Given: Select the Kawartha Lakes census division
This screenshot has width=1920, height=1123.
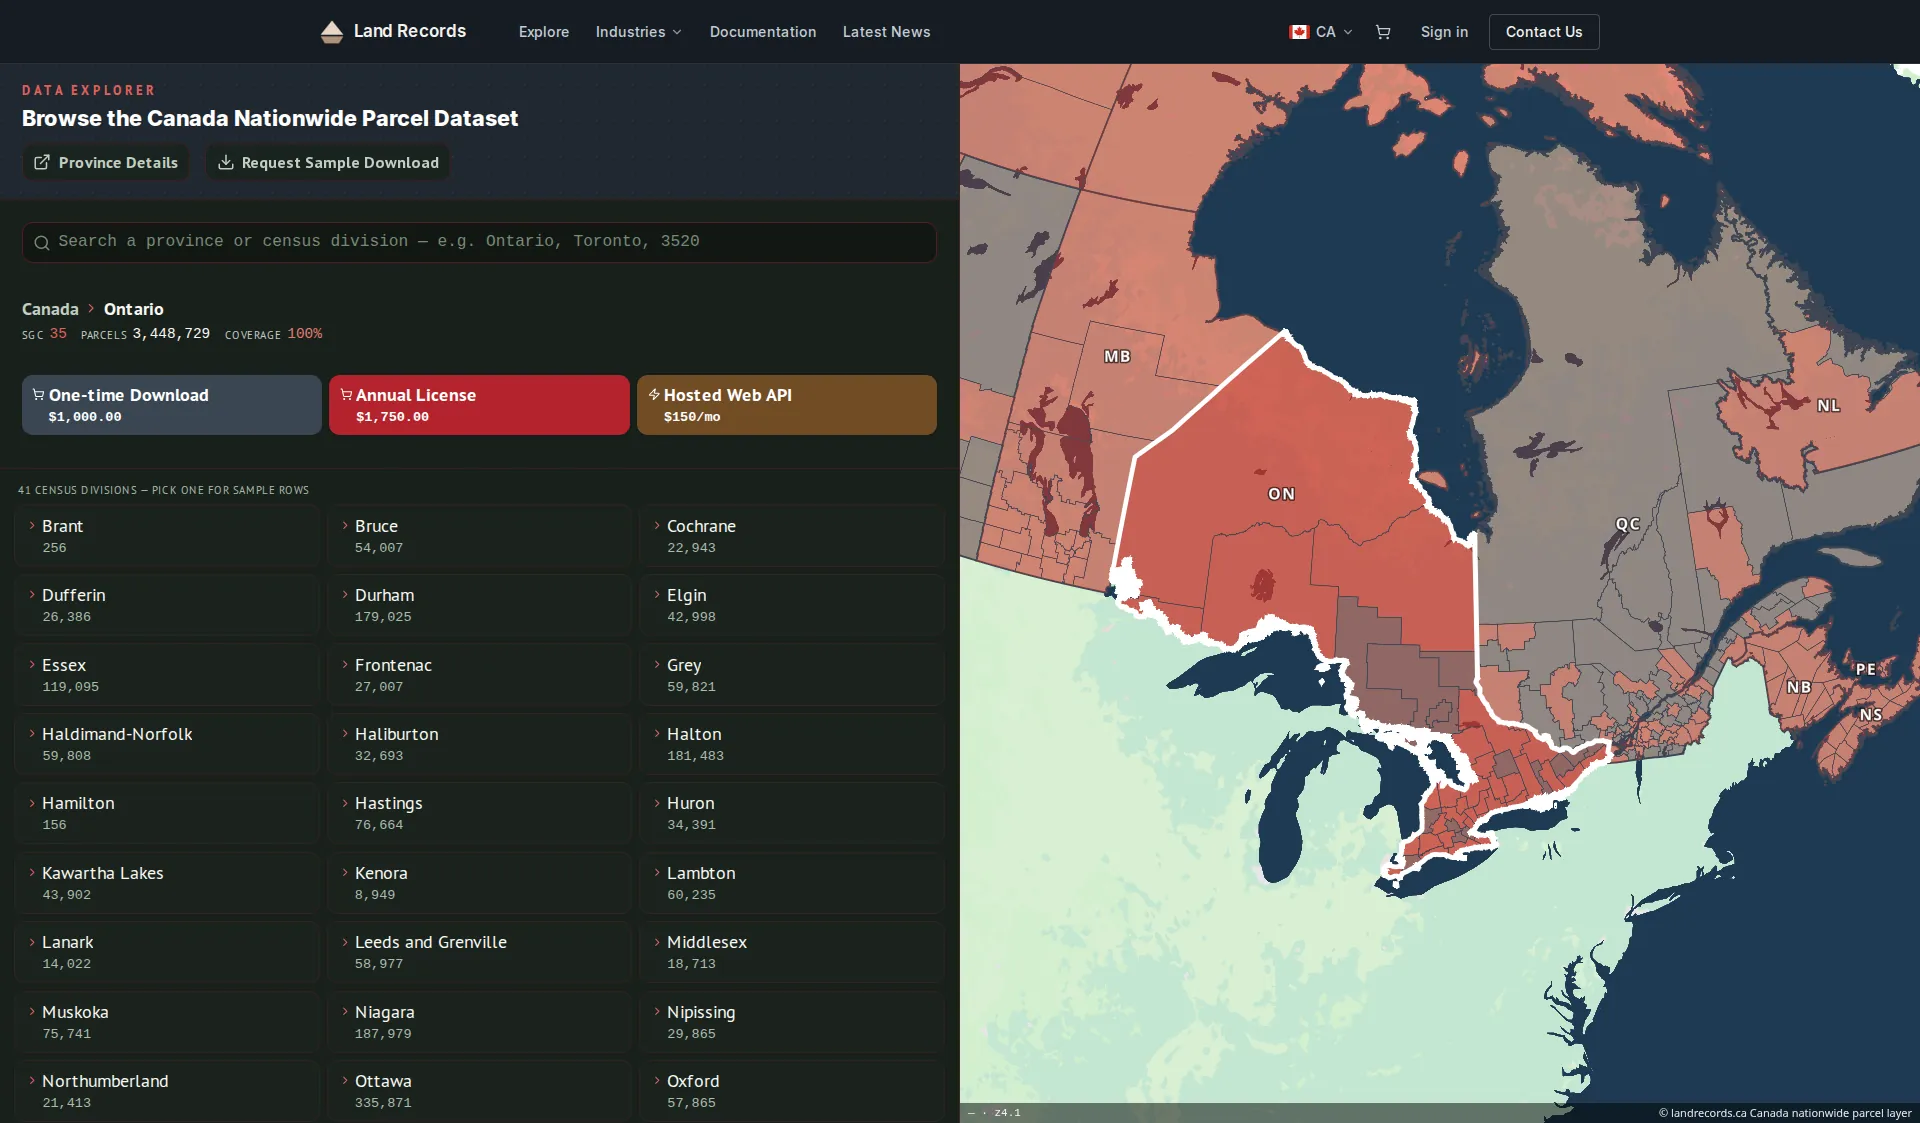Looking at the screenshot, I should (x=167, y=882).
